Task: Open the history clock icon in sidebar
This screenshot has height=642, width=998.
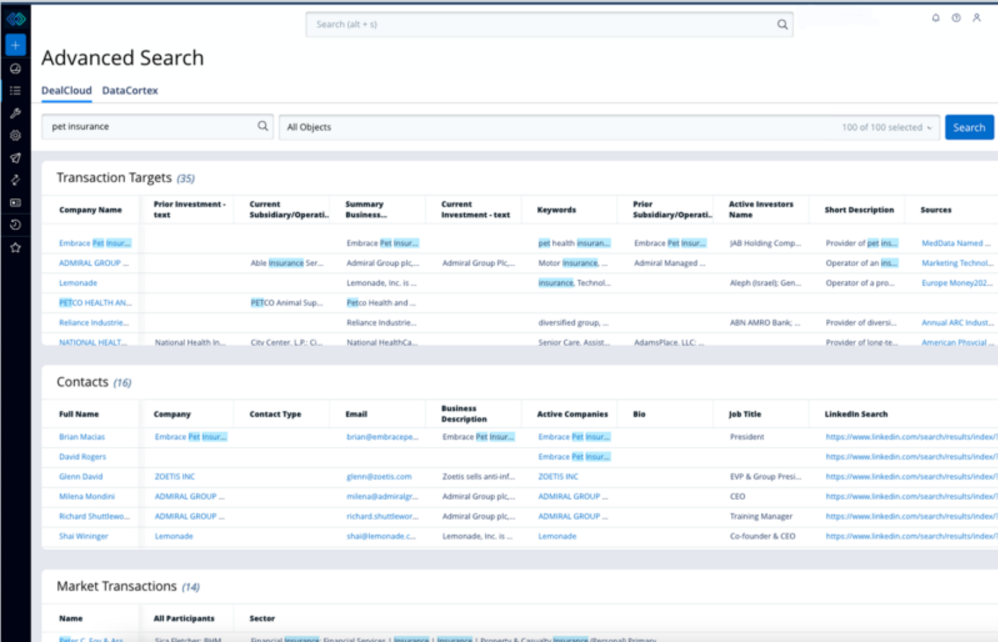Action: pos(15,225)
